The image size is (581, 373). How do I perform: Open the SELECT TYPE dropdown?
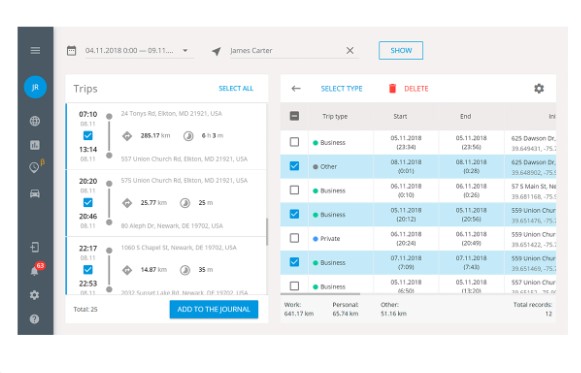(x=341, y=89)
